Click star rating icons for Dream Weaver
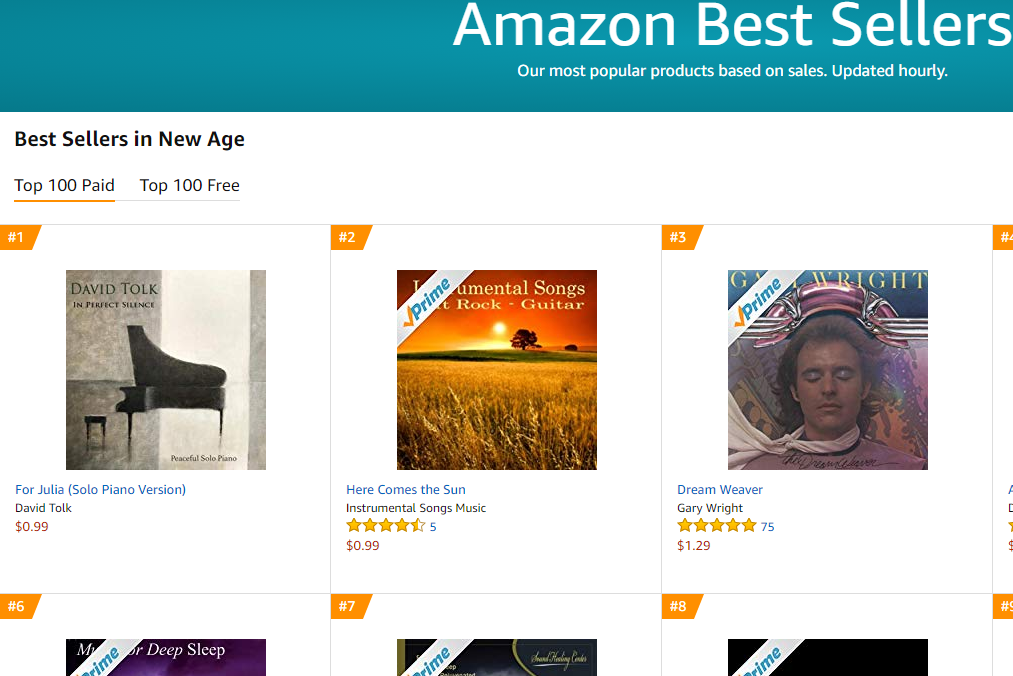Image resolution: width=1013 pixels, height=676 pixels. [x=716, y=526]
